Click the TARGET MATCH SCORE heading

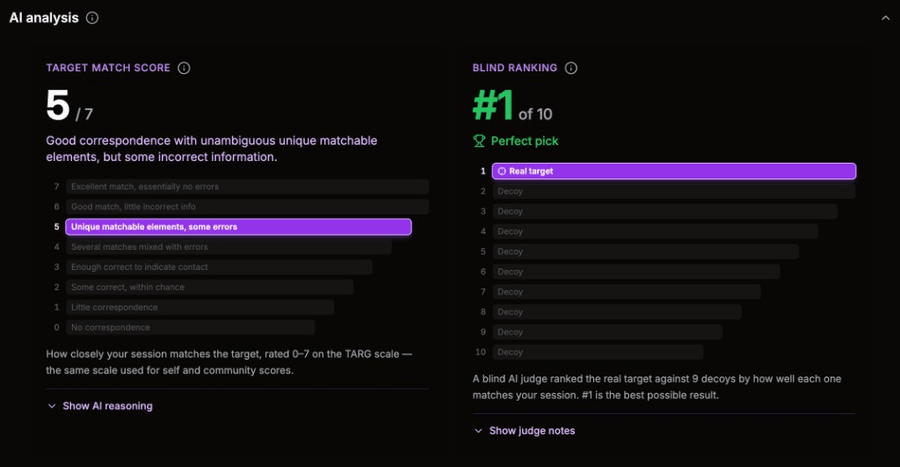108,68
